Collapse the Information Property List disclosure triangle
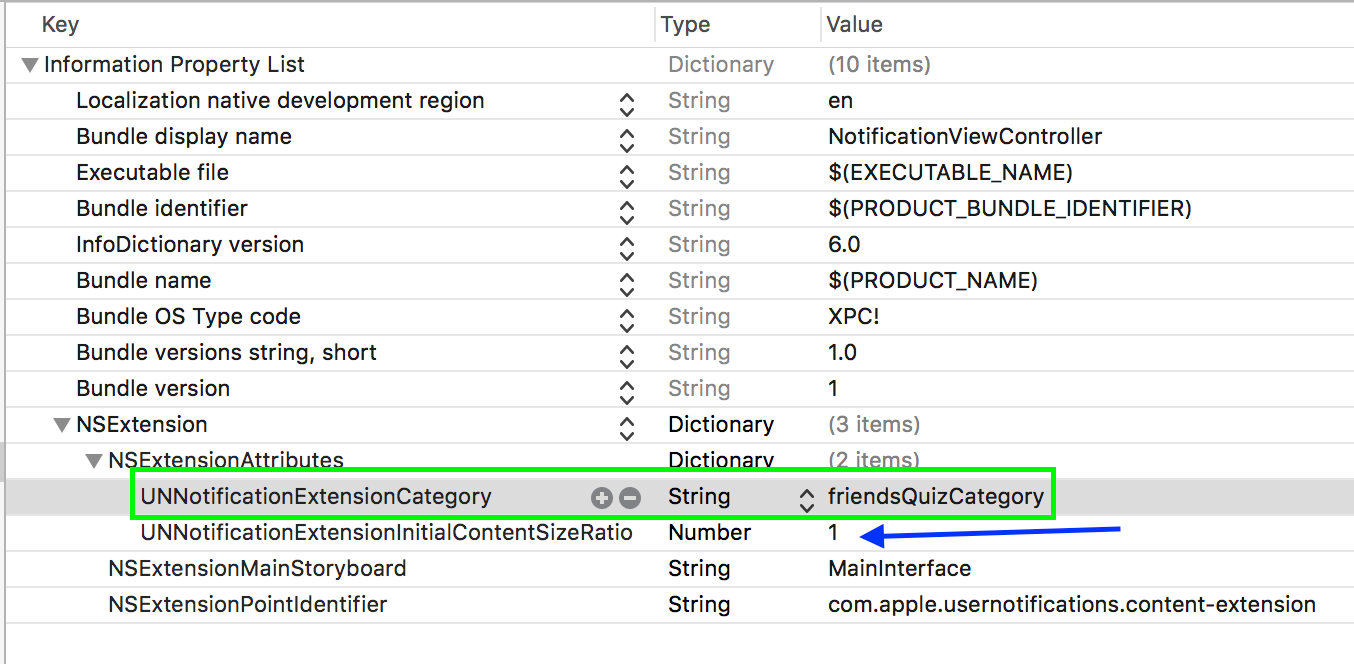Viewport: 1354px width, 664px height. pos(29,66)
